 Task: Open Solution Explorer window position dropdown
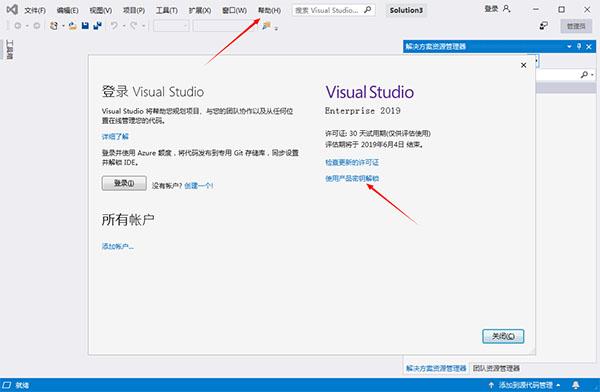pyautogui.click(x=569, y=46)
